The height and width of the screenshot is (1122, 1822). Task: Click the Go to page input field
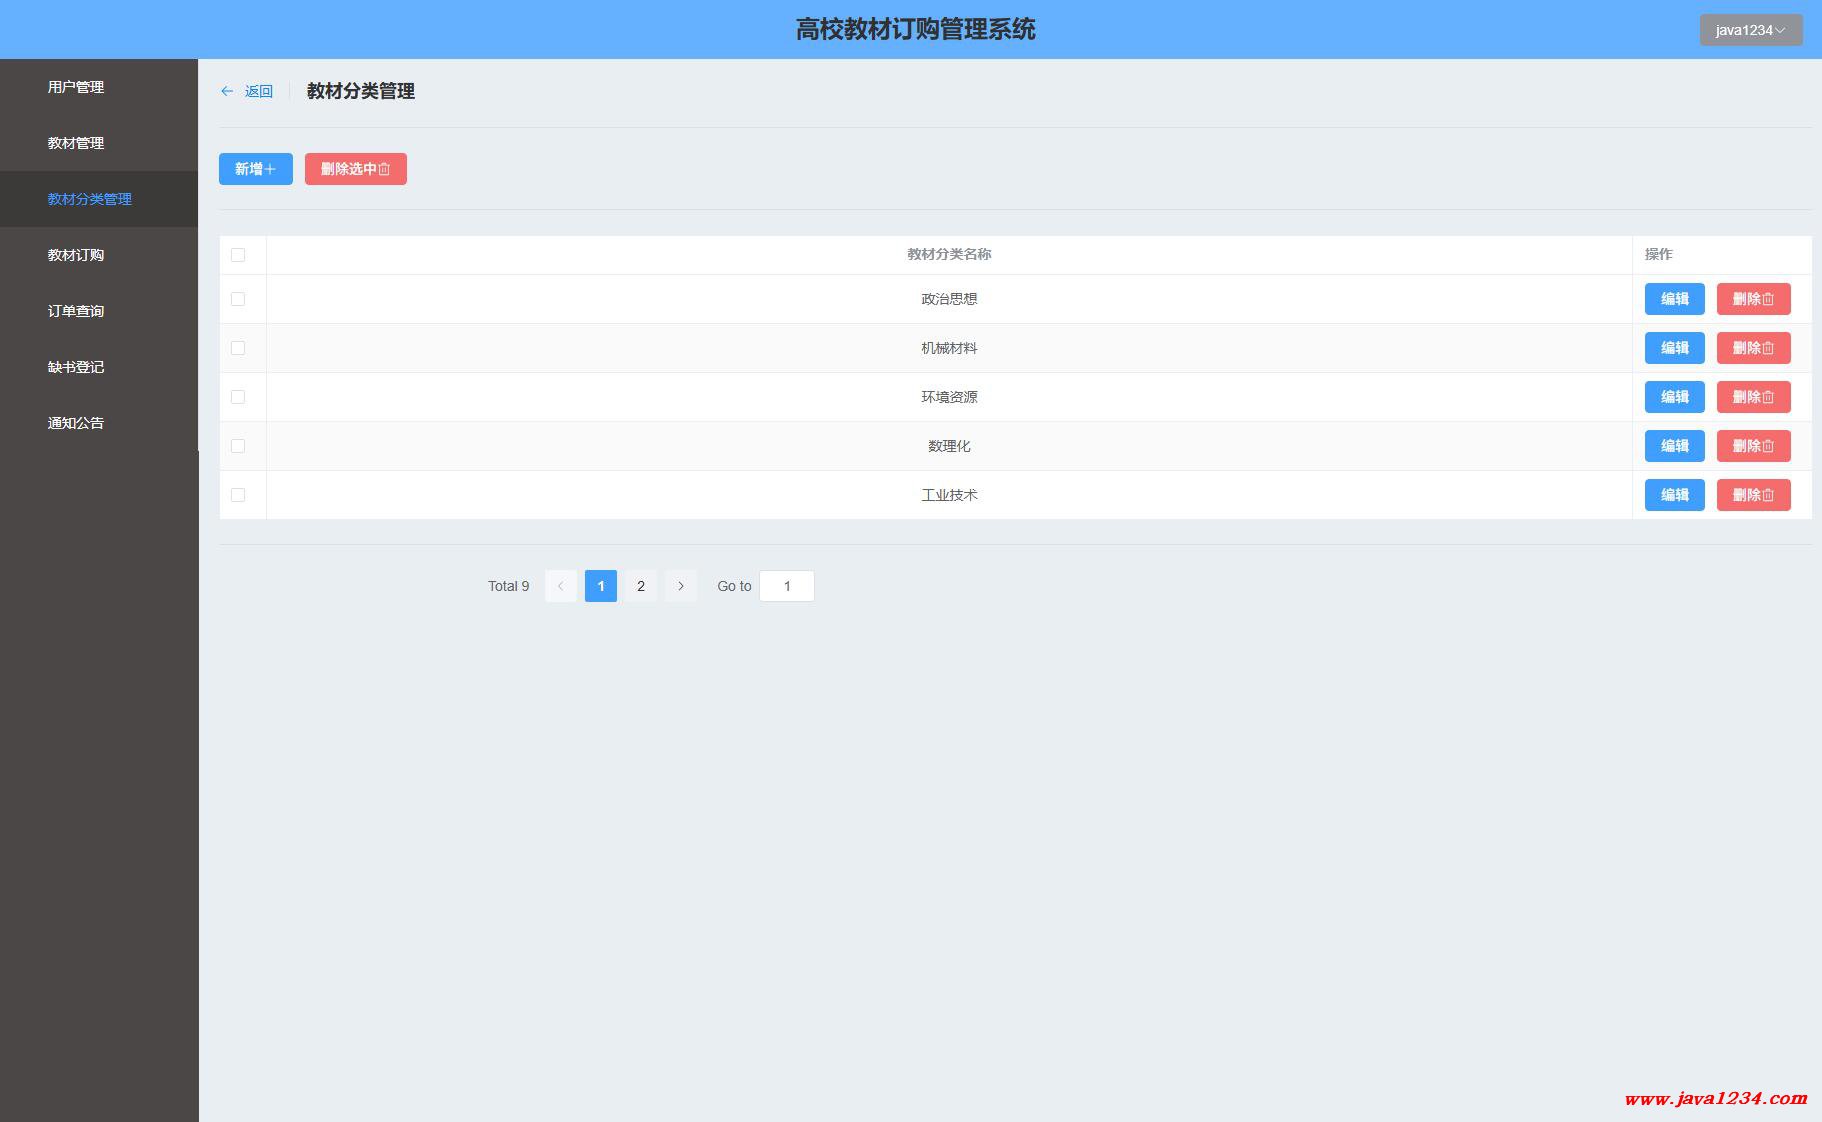(x=787, y=586)
